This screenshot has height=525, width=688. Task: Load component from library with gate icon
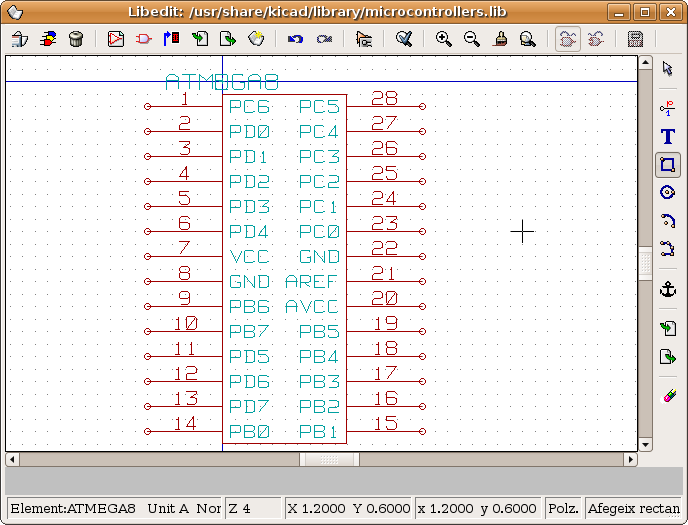(x=143, y=39)
